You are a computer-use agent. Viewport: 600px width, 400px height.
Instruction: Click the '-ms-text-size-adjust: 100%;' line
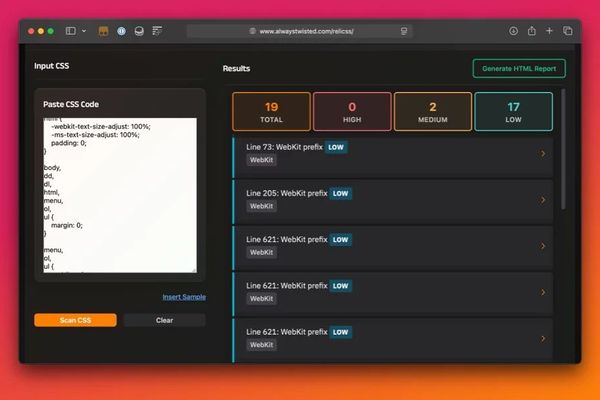95,135
